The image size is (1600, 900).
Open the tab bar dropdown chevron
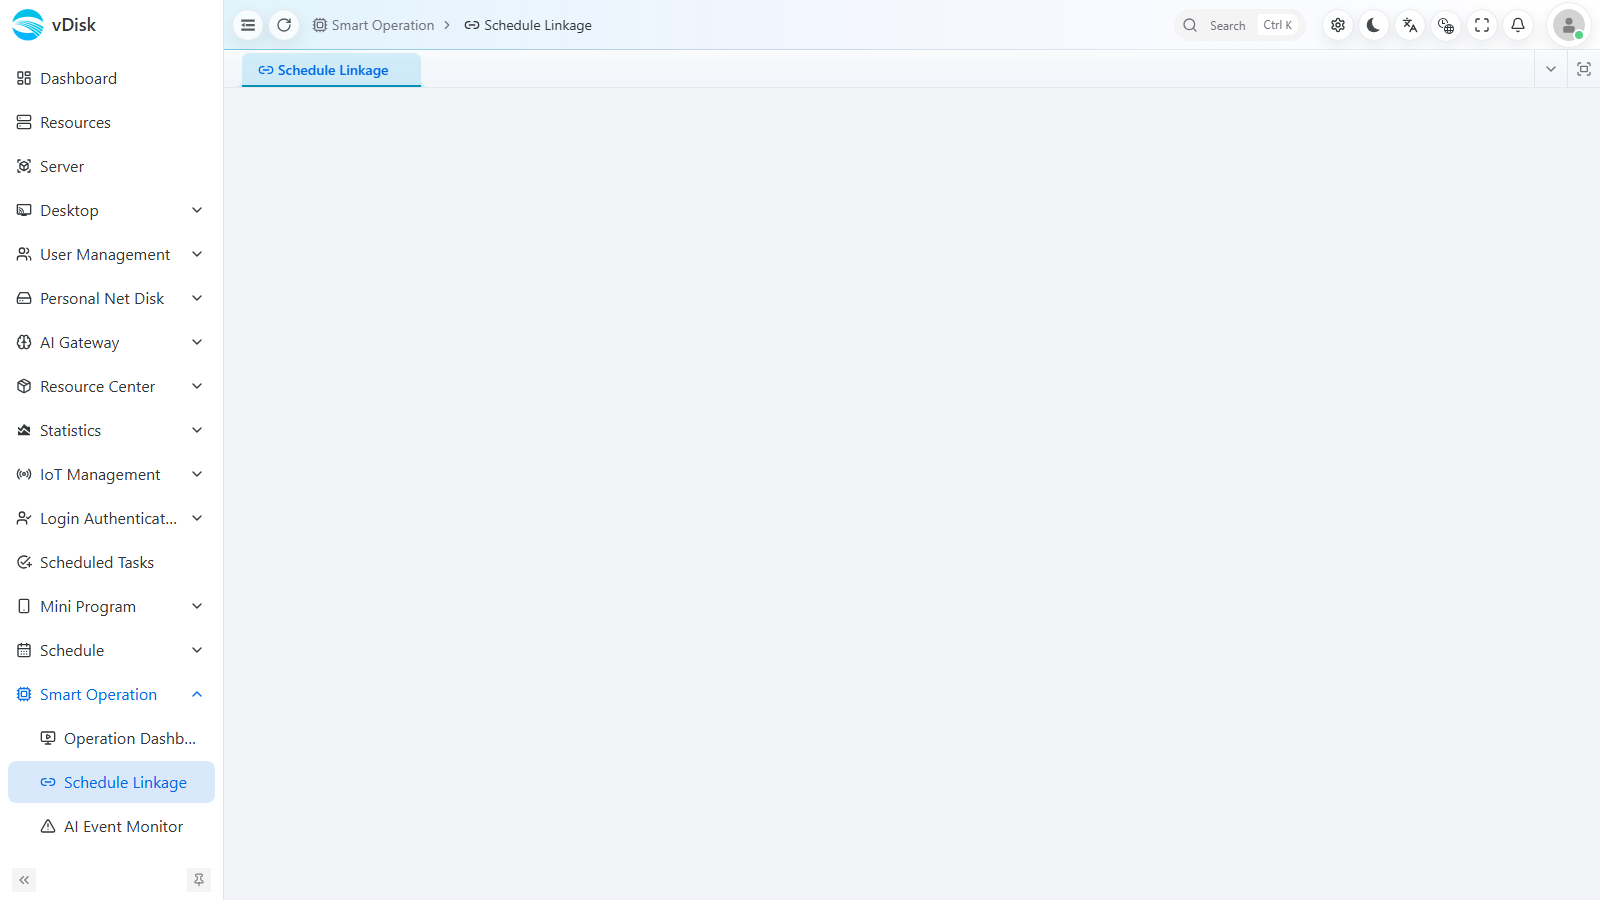coord(1551,69)
